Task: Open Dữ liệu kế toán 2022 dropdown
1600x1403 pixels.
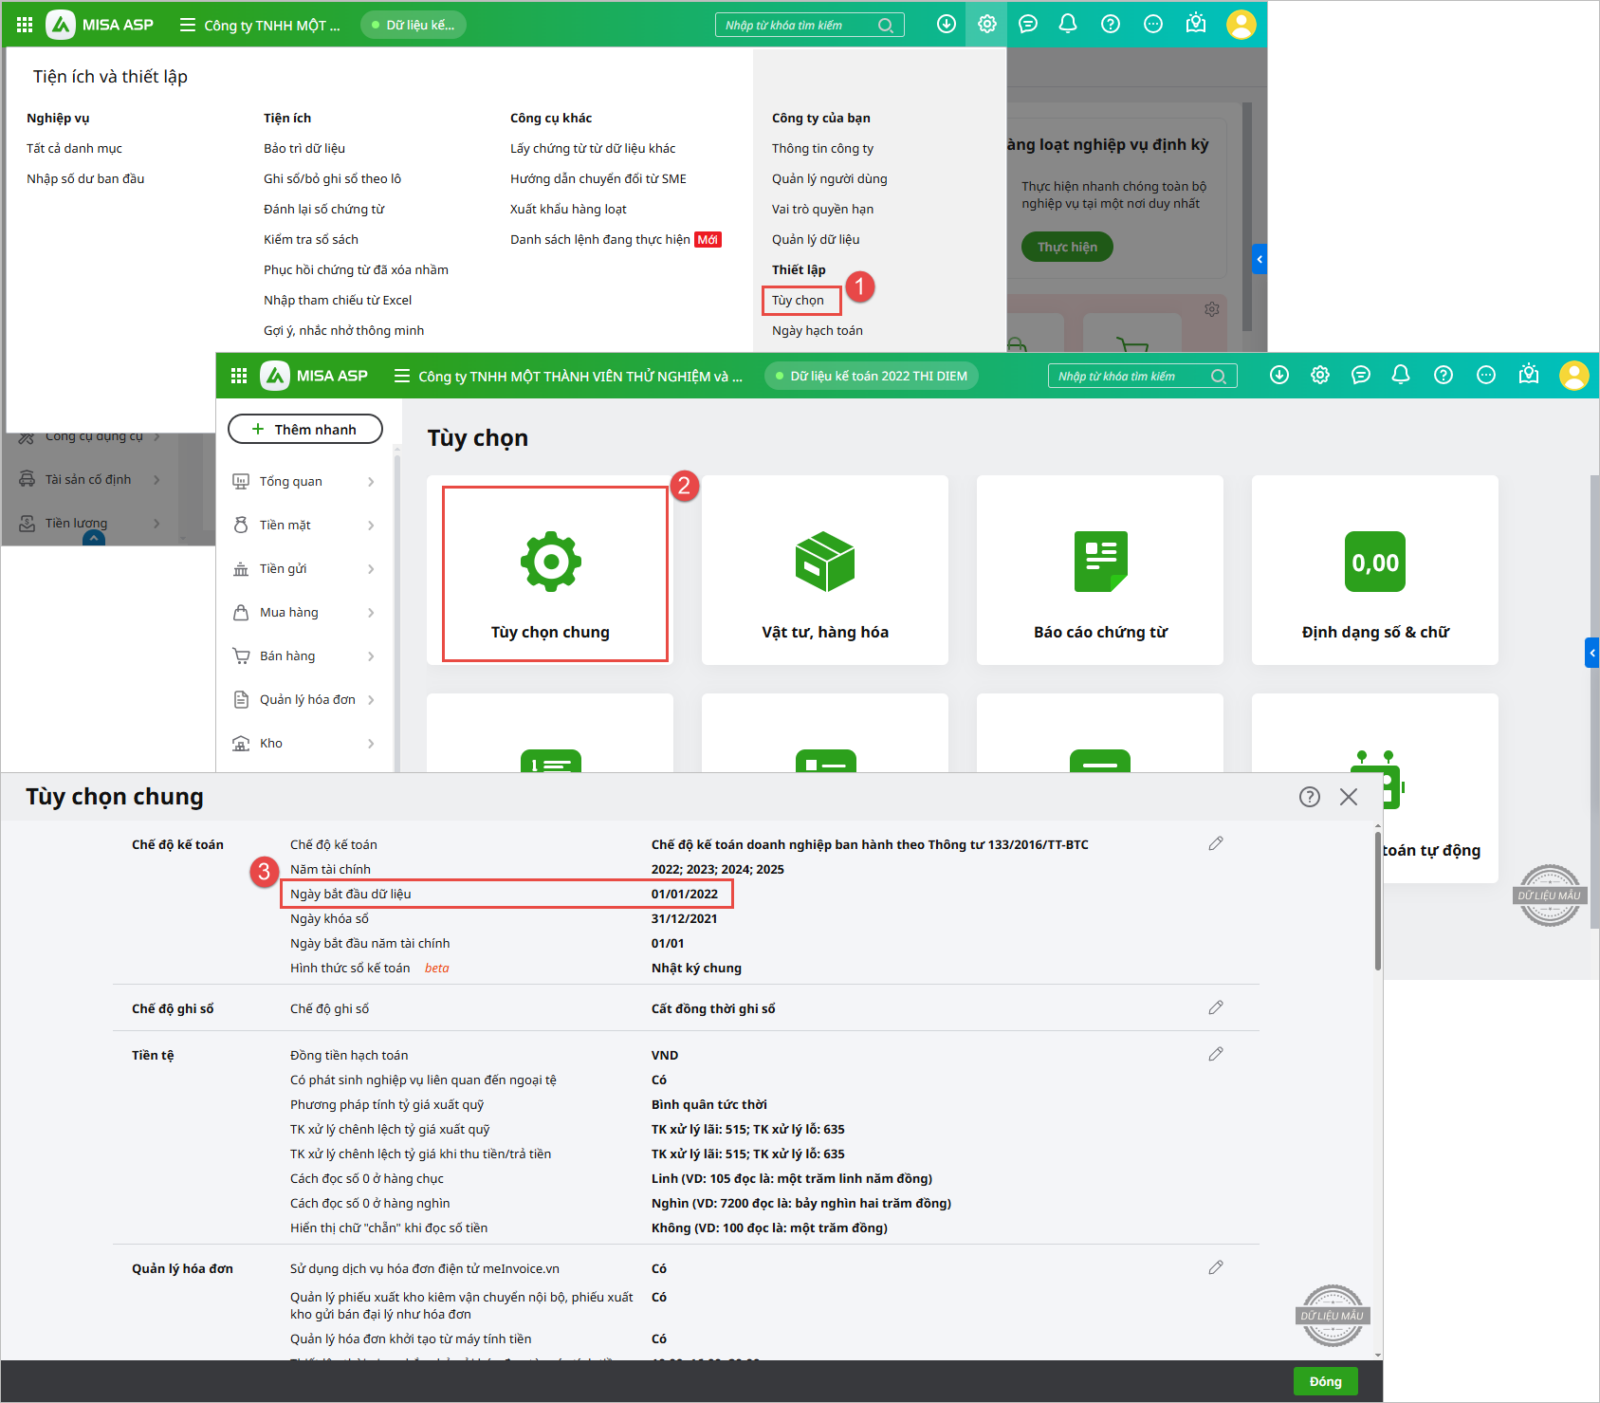Action: 870,376
